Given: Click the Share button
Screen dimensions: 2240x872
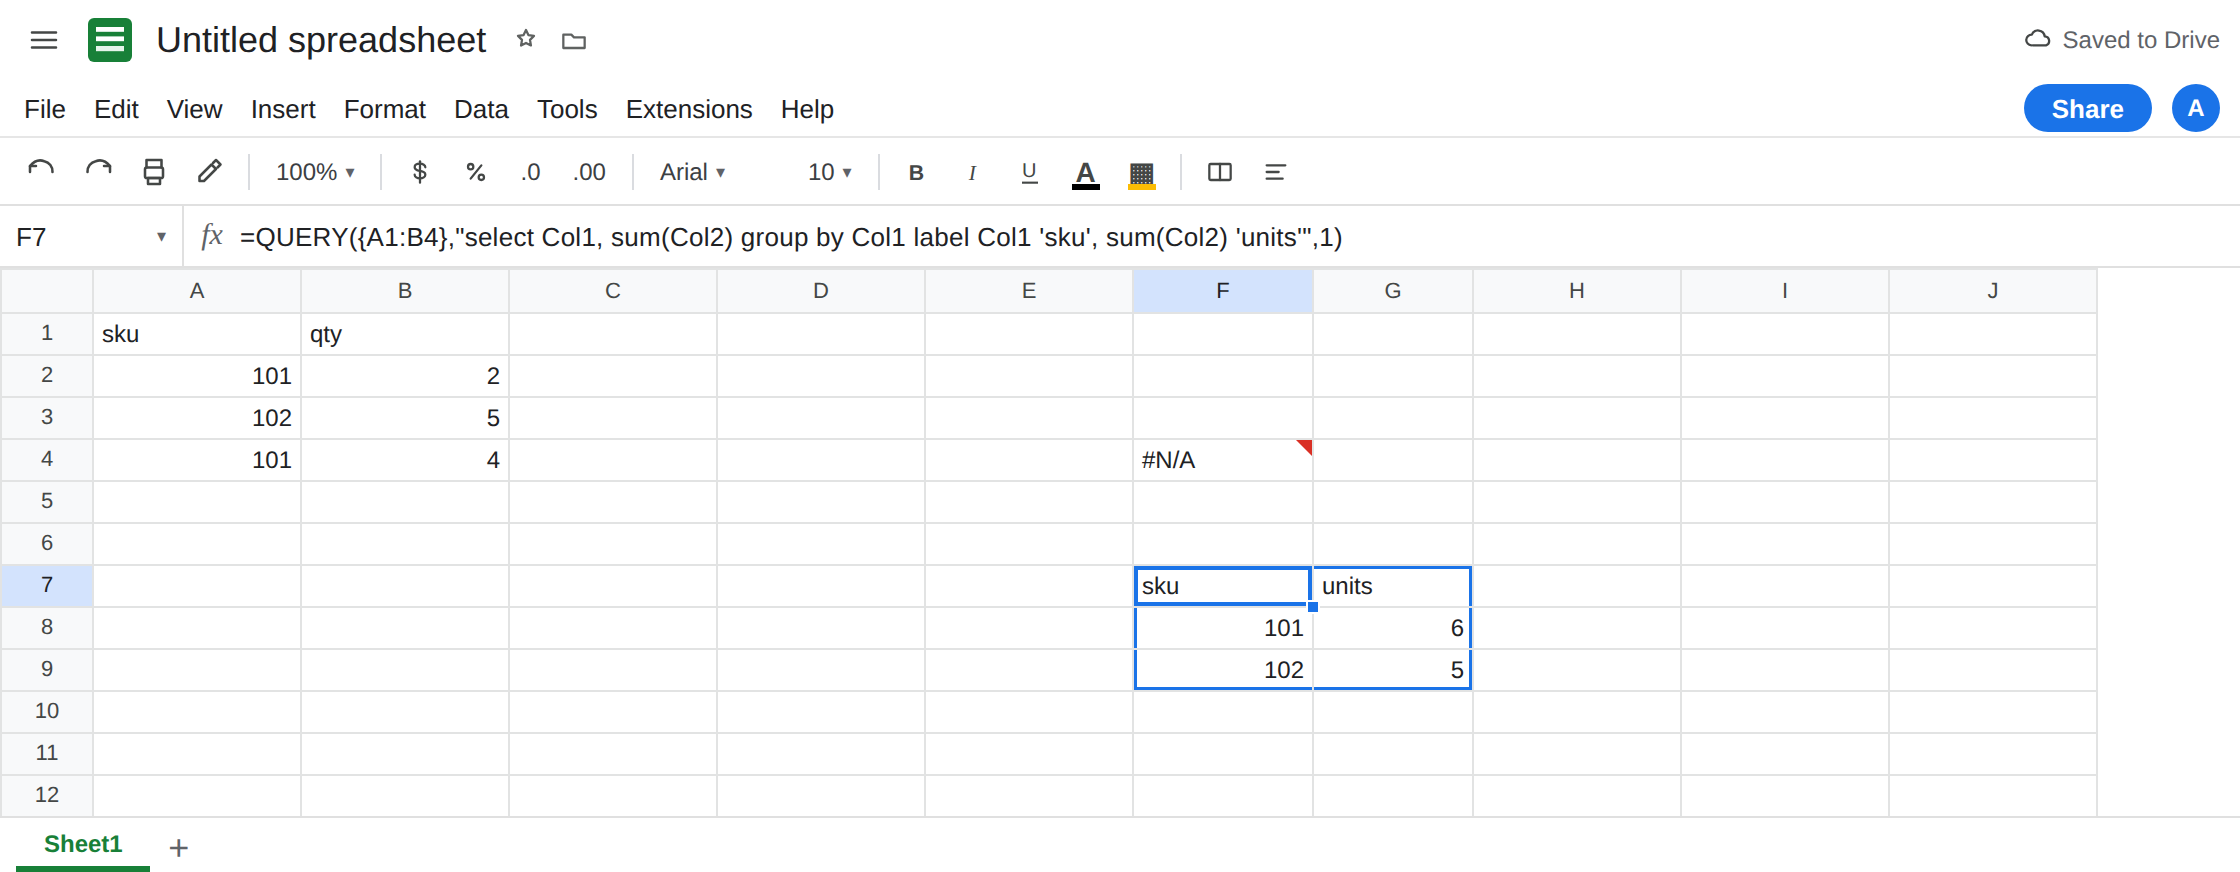Looking at the screenshot, I should pyautogui.click(x=2087, y=108).
